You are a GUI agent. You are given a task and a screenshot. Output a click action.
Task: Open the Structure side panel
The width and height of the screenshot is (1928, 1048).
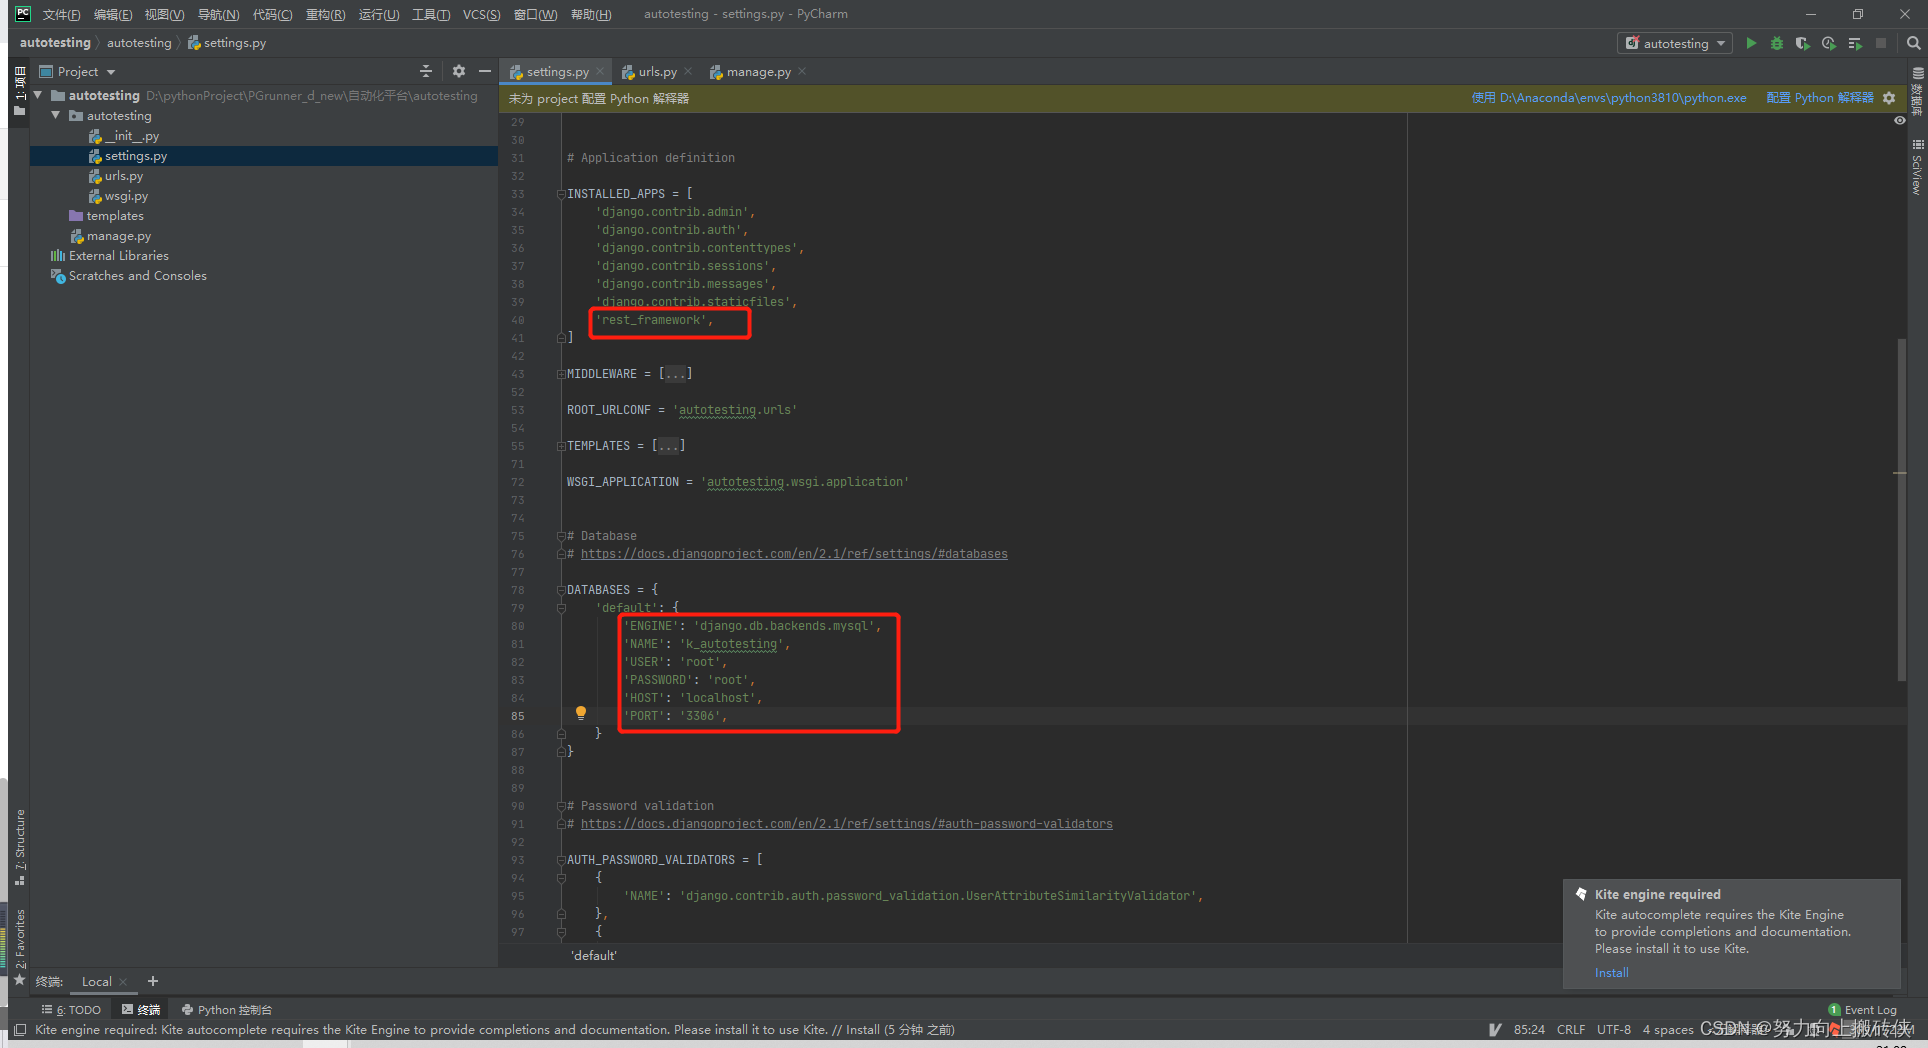(x=20, y=846)
